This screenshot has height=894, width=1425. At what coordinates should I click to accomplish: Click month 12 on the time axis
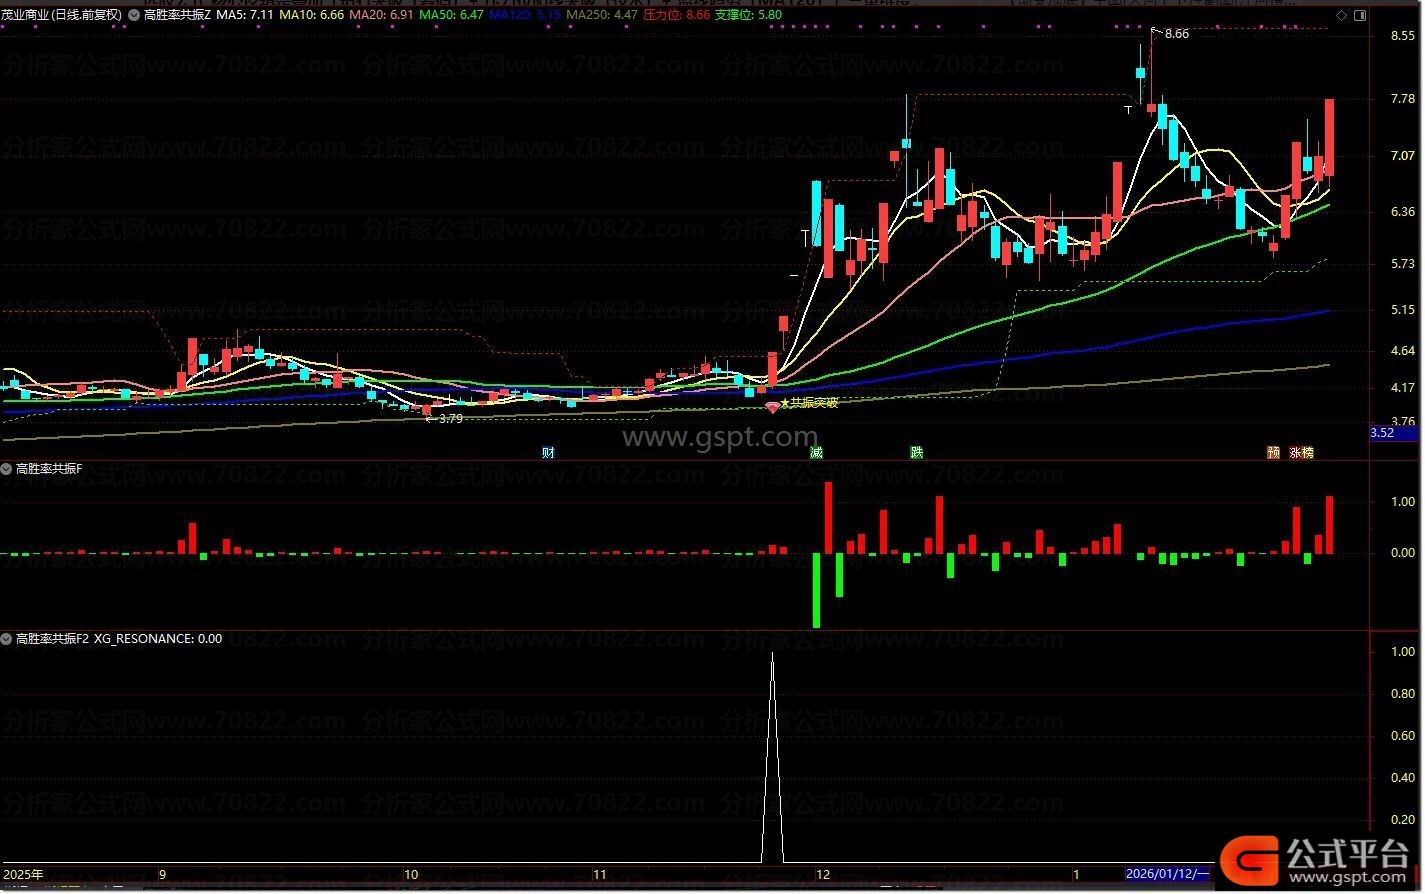822,874
